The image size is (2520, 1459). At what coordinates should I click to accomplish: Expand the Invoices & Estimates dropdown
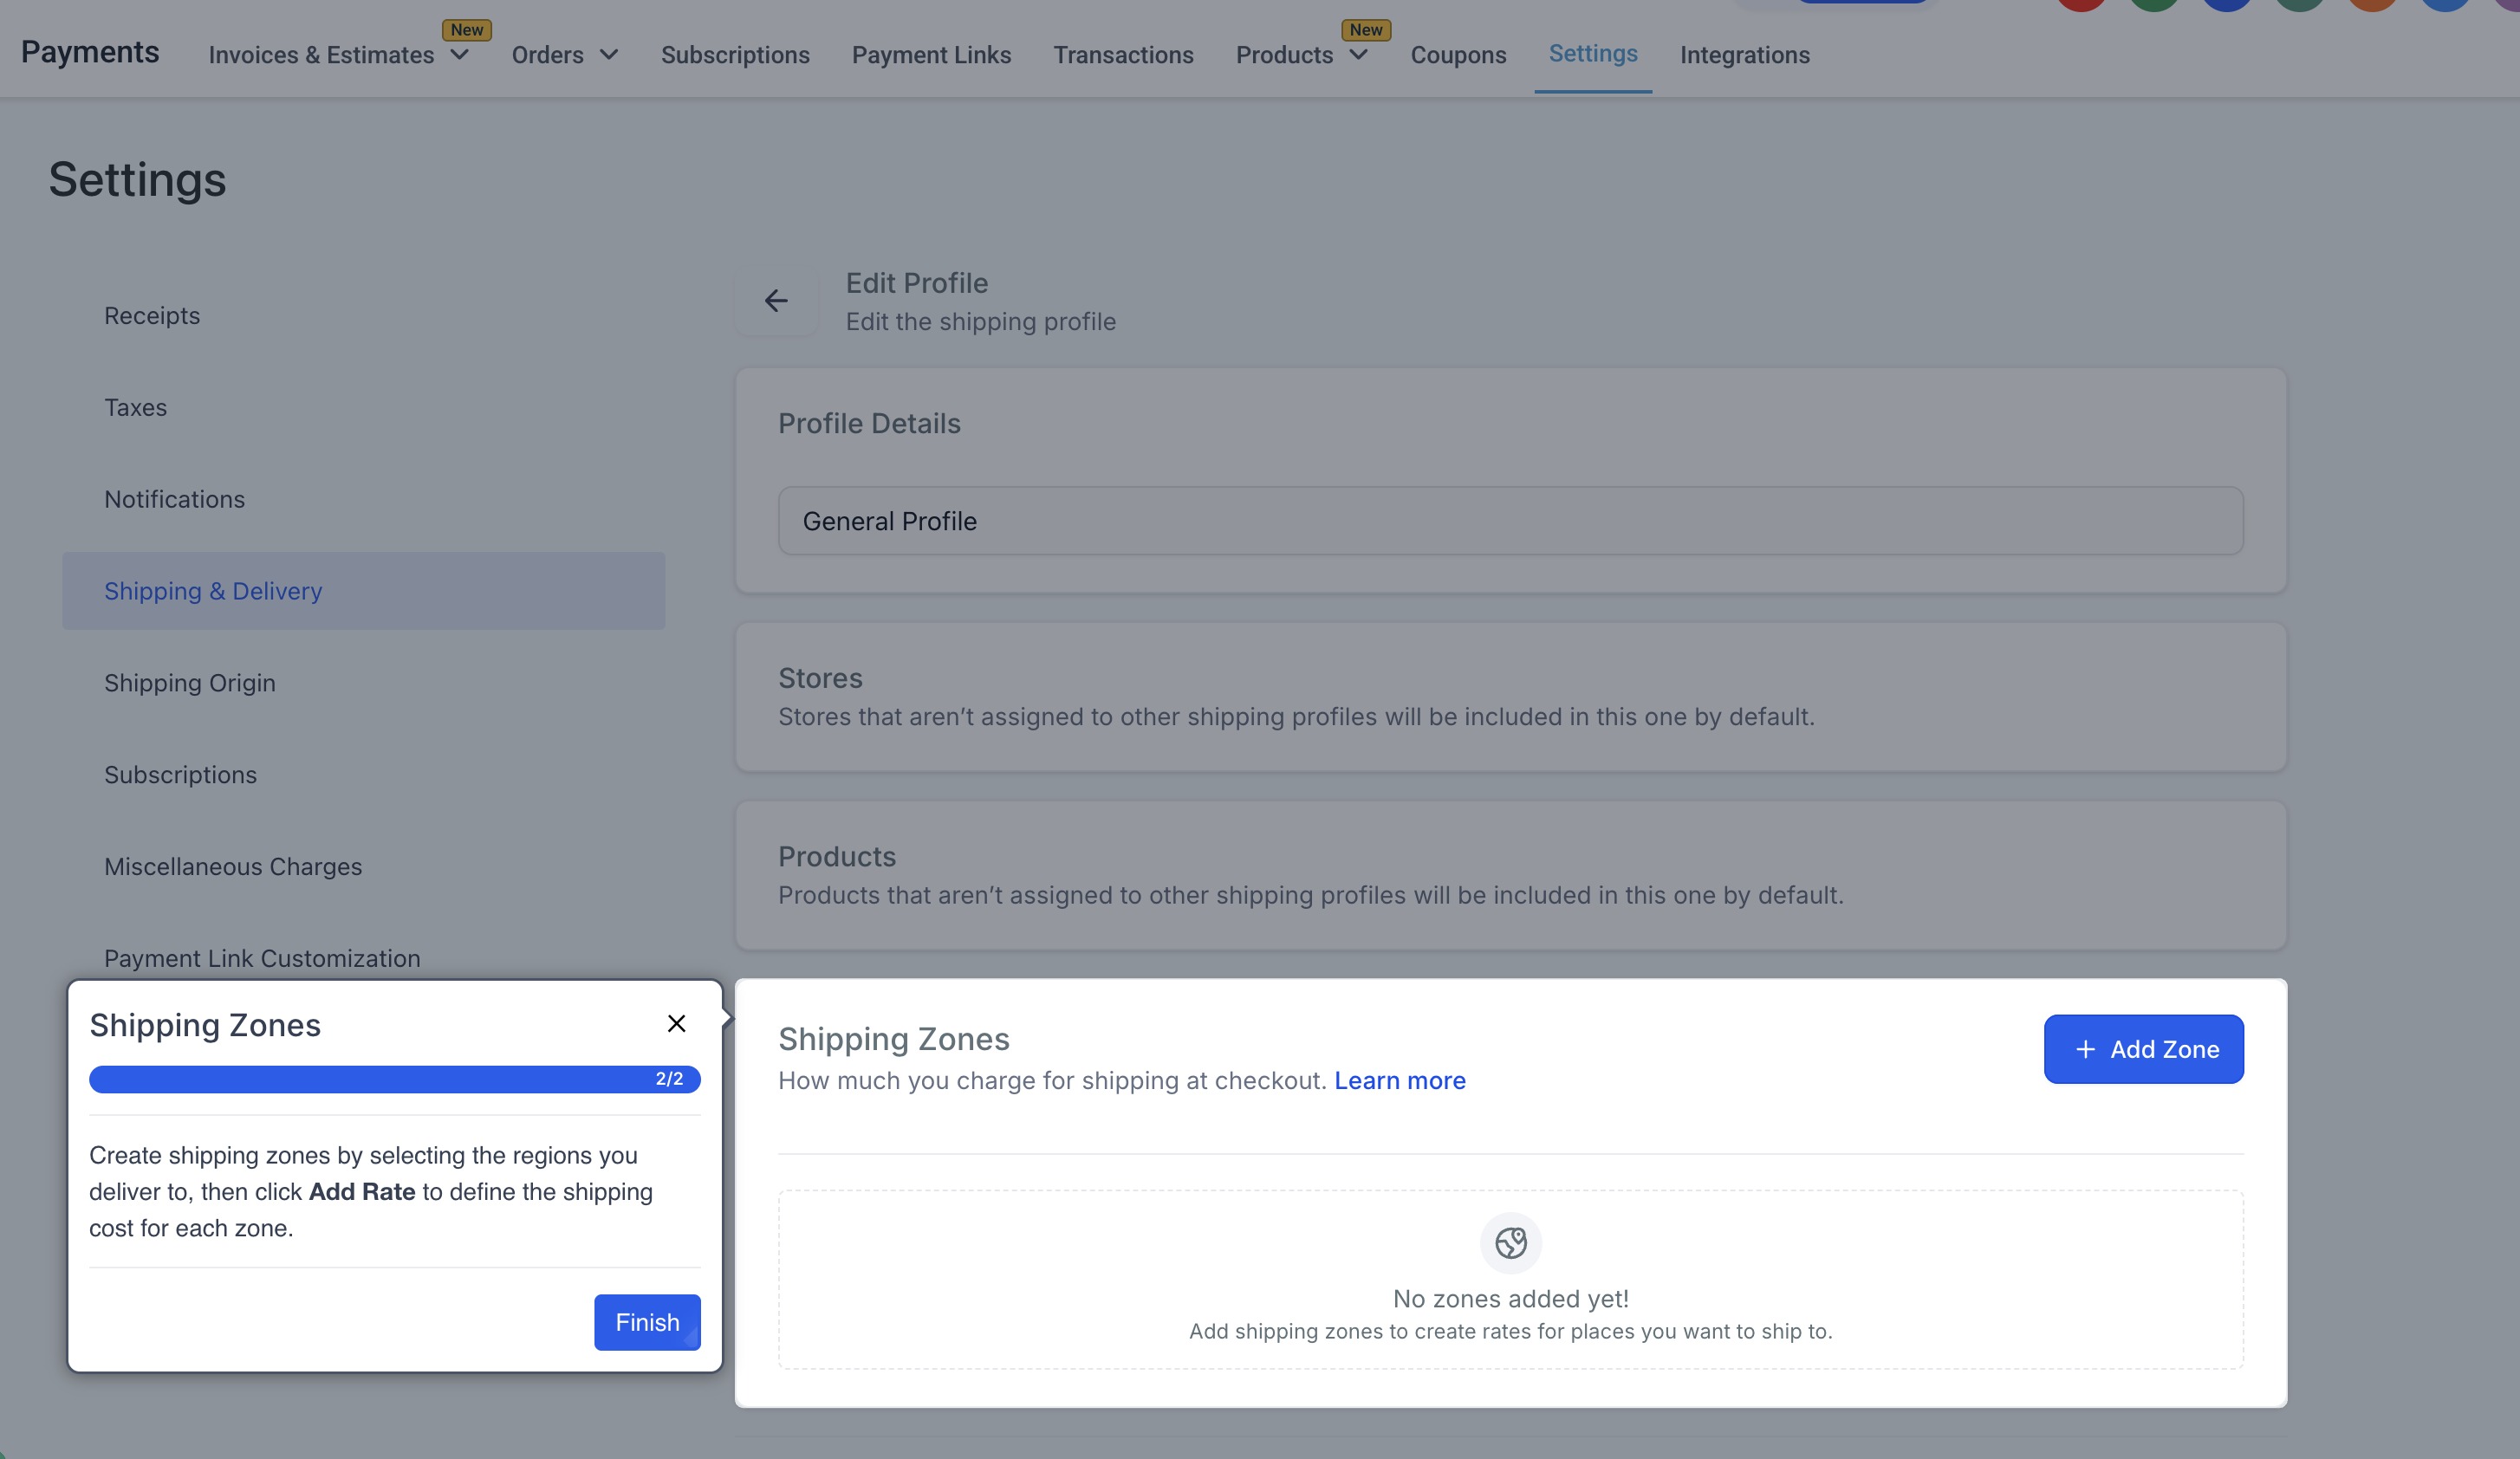459,55
